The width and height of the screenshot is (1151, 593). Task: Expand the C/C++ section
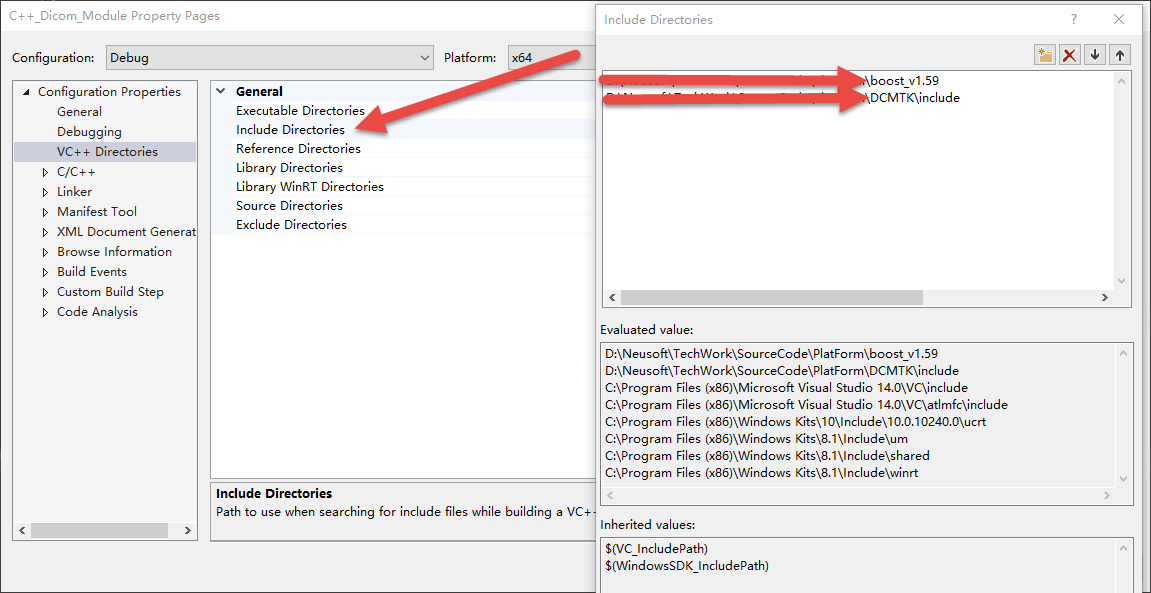(43, 171)
